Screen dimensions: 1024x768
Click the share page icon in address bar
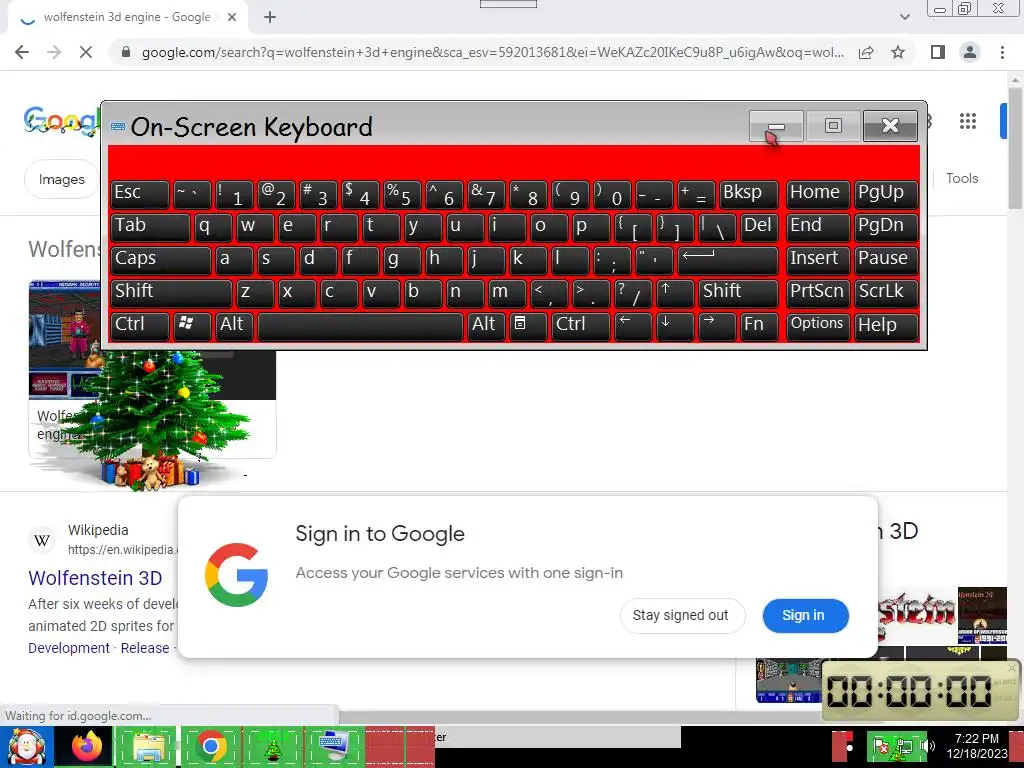(x=866, y=52)
